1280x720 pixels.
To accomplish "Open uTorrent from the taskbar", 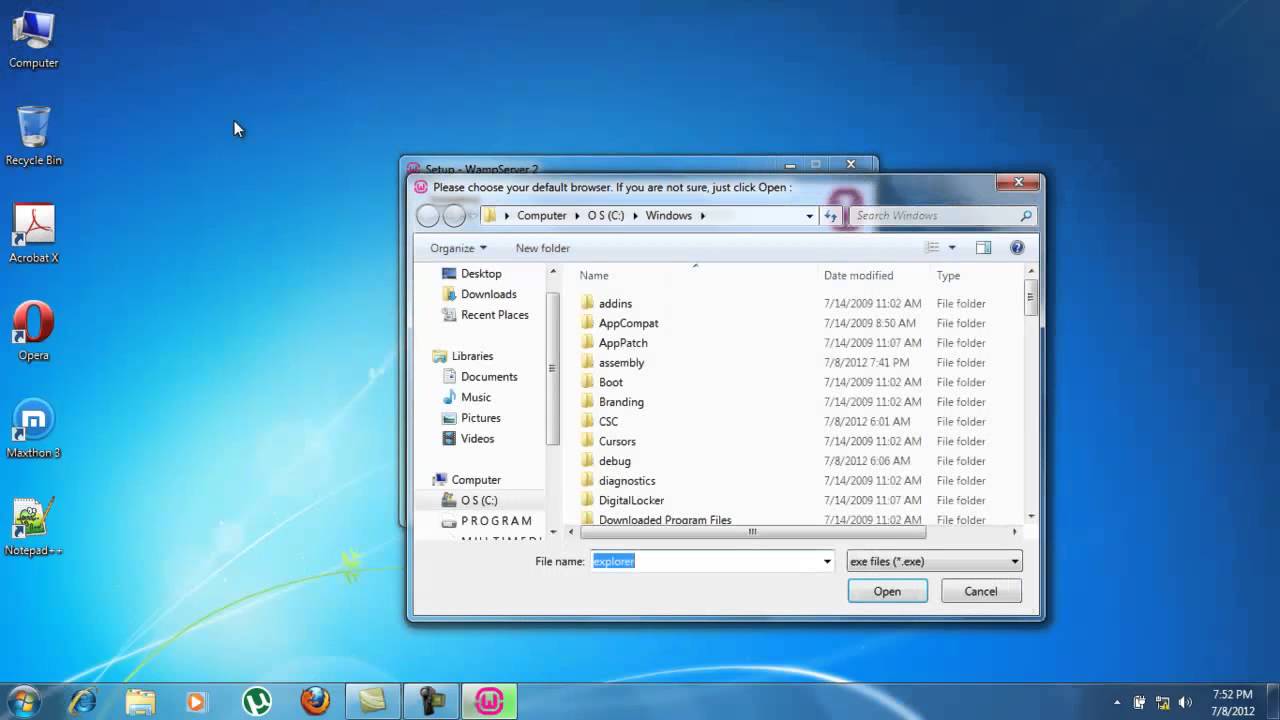I will point(257,701).
